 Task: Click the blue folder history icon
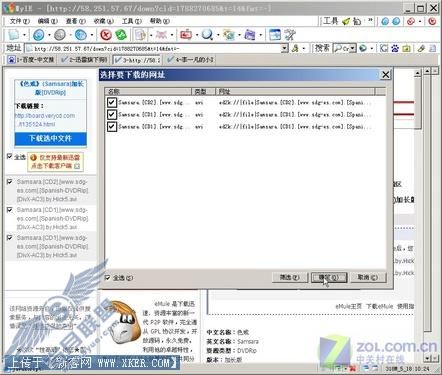click(x=250, y=34)
